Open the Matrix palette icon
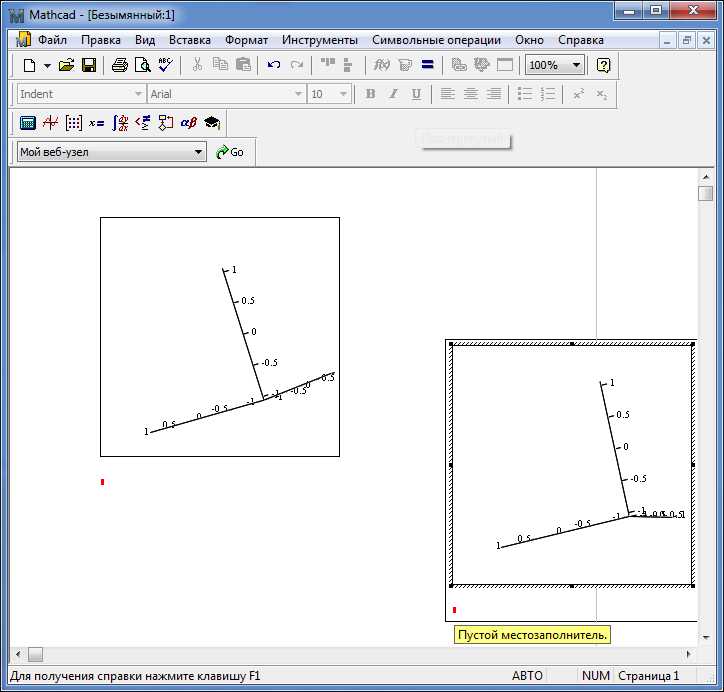The width and height of the screenshot is (724, 692). pos(73,123)
